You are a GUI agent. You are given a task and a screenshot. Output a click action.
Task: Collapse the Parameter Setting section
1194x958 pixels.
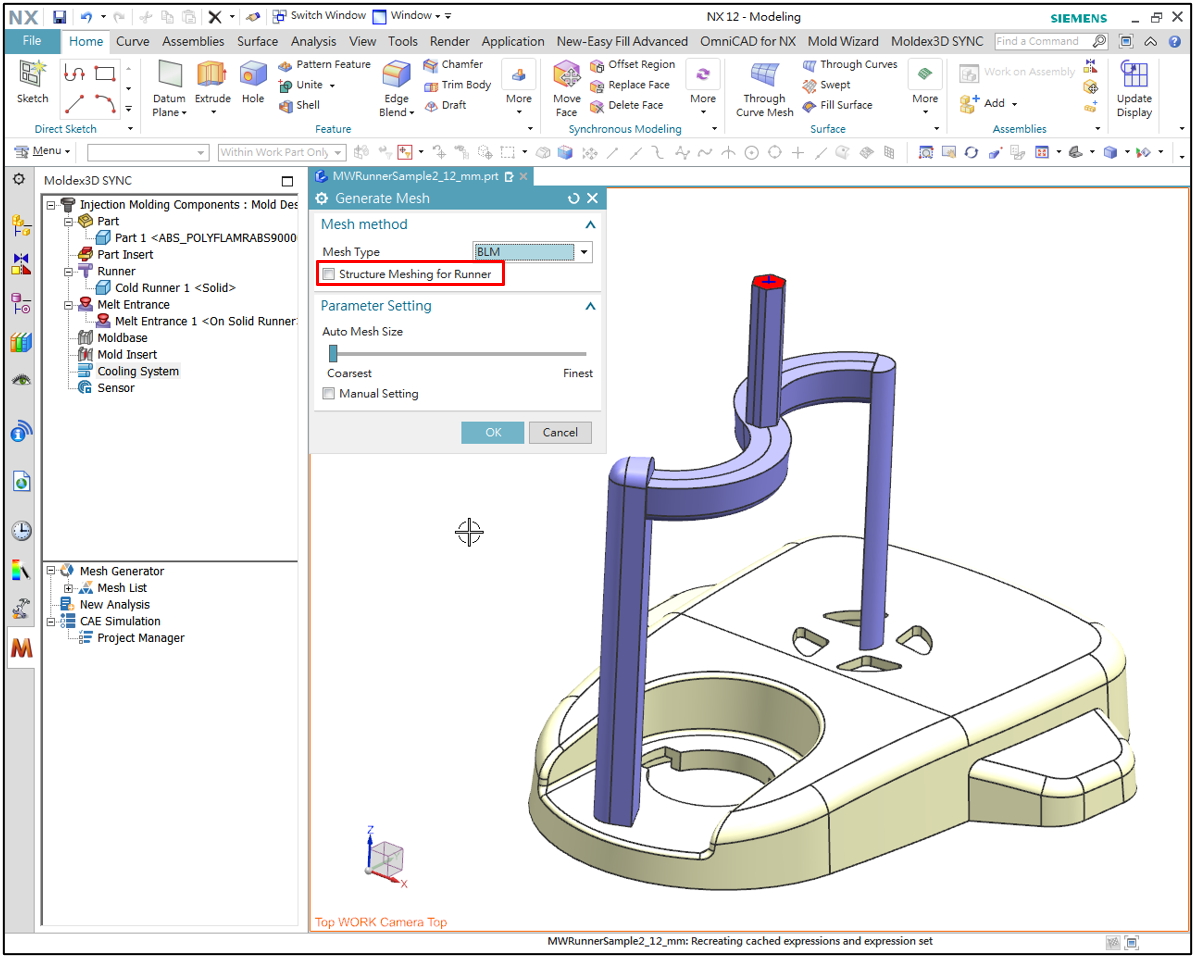(590, 306)
